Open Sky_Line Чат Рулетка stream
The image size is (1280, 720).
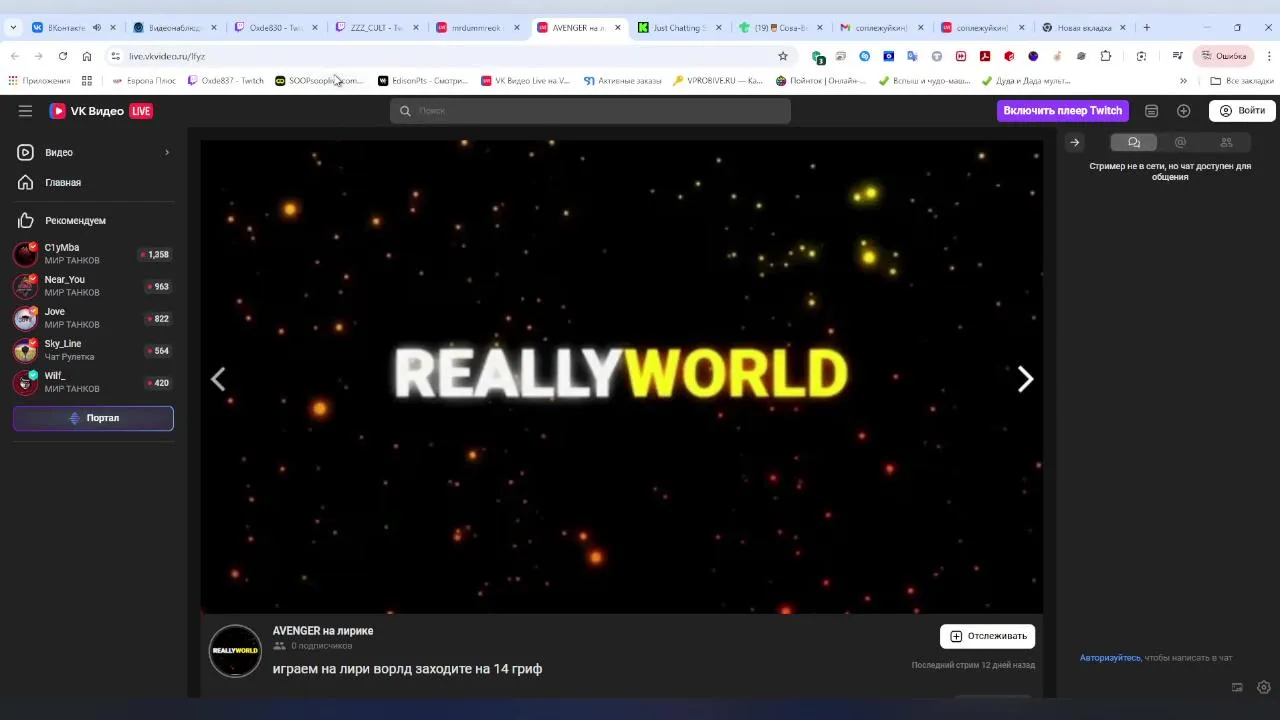point(93,350)
